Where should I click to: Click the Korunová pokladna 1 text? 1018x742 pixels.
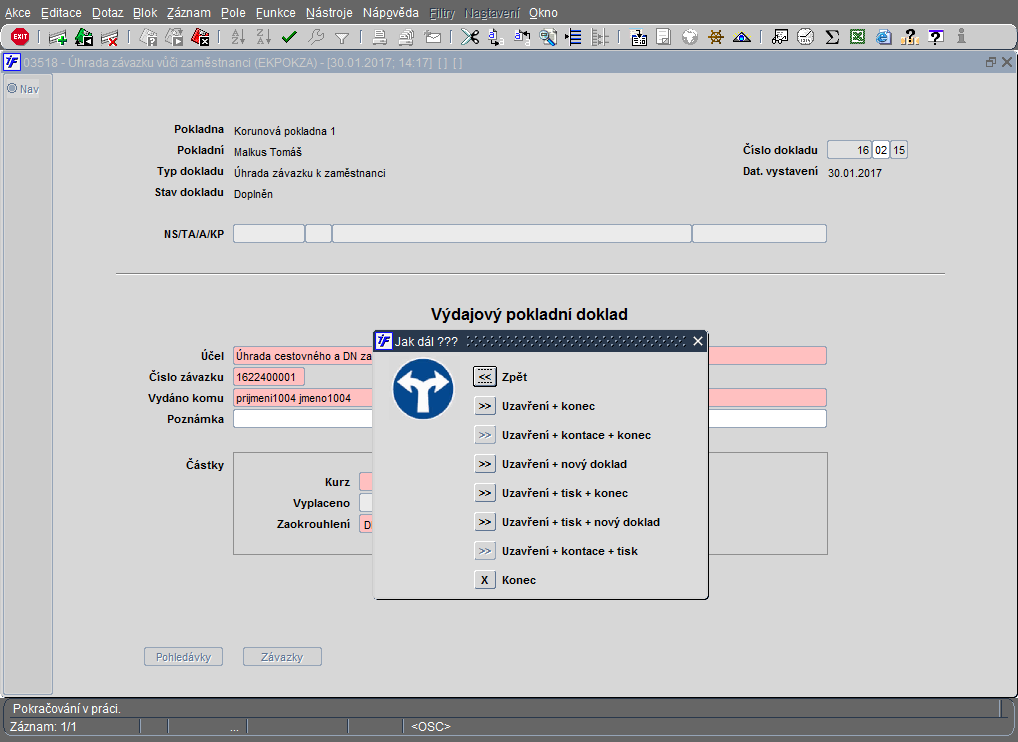tap(284, 131)
